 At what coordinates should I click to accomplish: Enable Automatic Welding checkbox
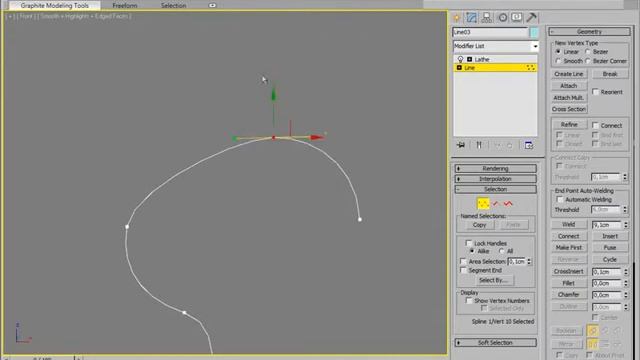[x=560, y=200]
